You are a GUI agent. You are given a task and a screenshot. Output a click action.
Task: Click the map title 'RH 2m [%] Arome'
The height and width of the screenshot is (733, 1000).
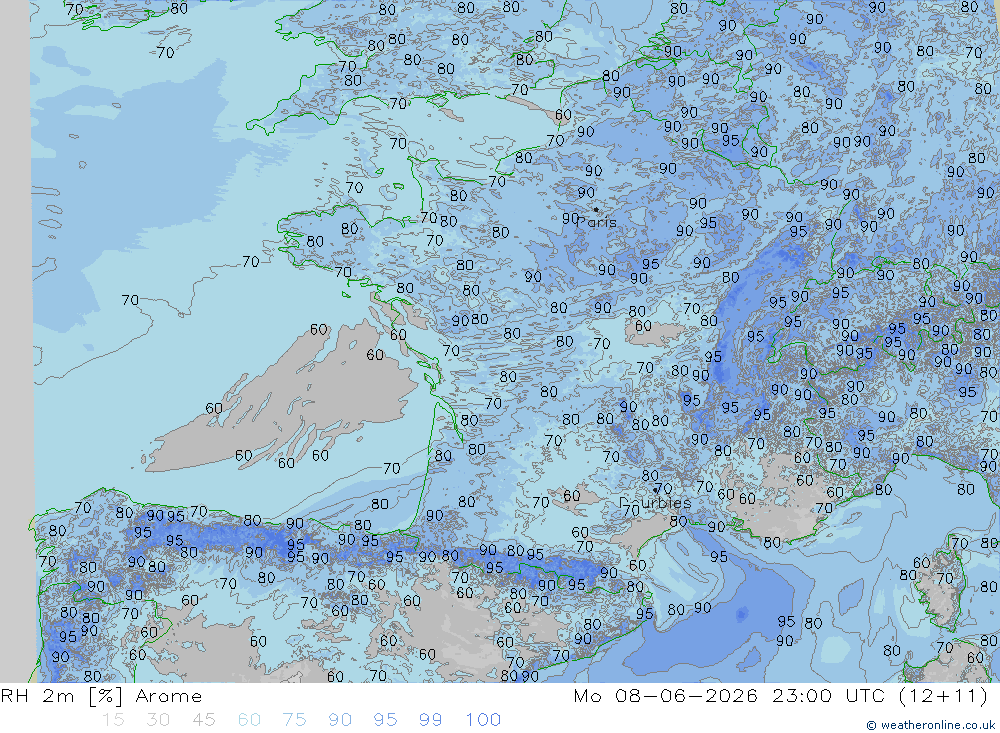tap(101, 696)
